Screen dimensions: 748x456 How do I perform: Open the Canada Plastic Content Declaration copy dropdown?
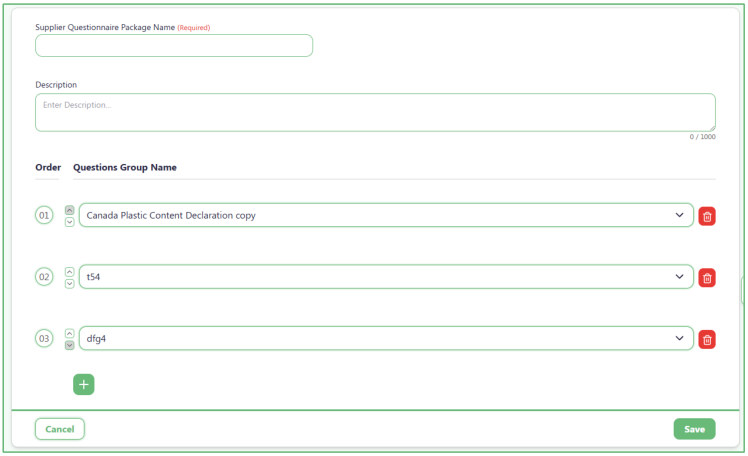click(386, 215)
